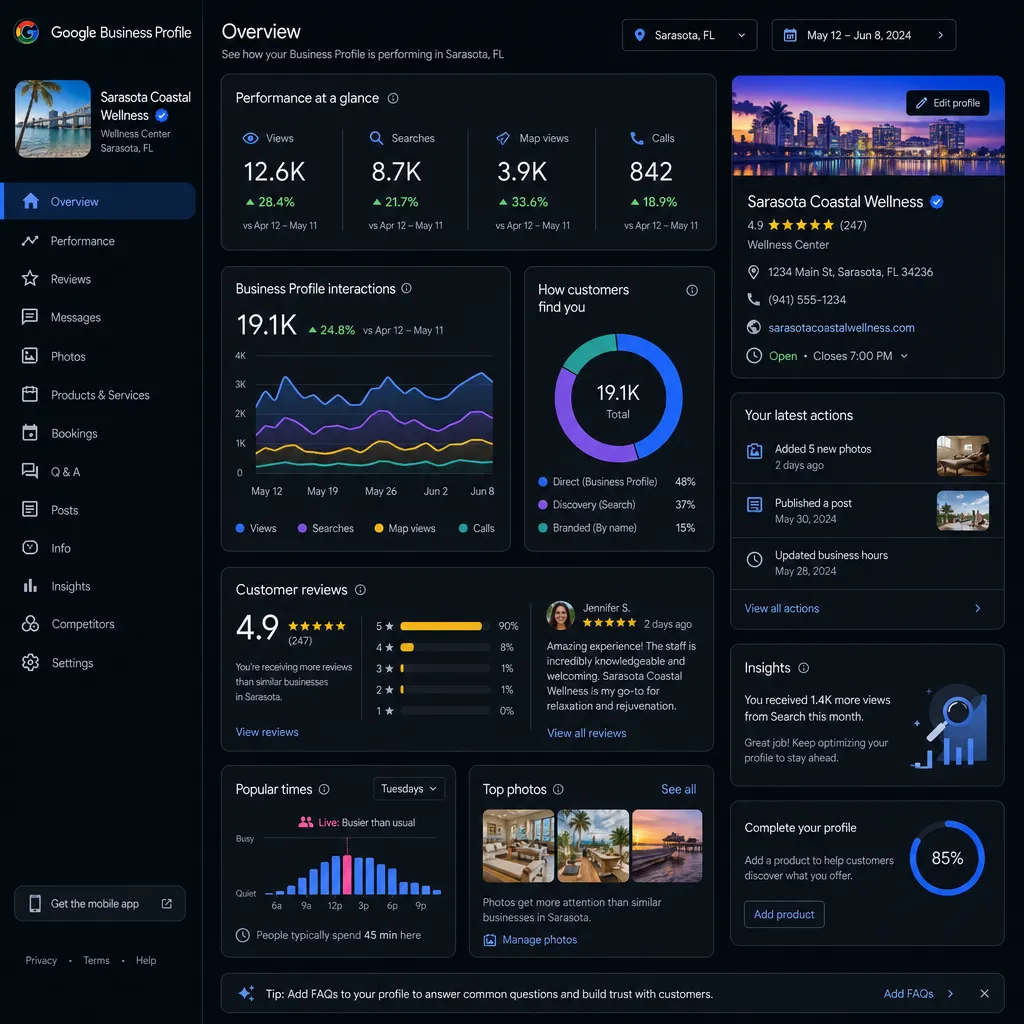The image size is (1024, 1024).
Task: Toggle Calls series in chart legend
Action: 477,528
